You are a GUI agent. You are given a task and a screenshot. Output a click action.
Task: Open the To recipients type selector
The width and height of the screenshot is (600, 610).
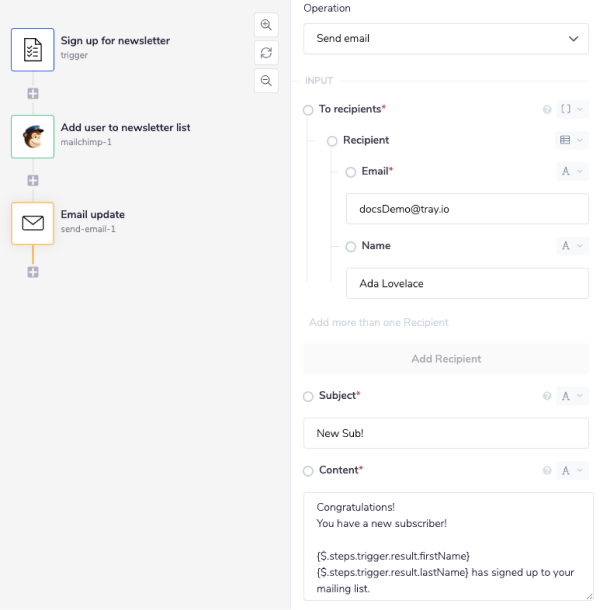[x=572, y=109]
